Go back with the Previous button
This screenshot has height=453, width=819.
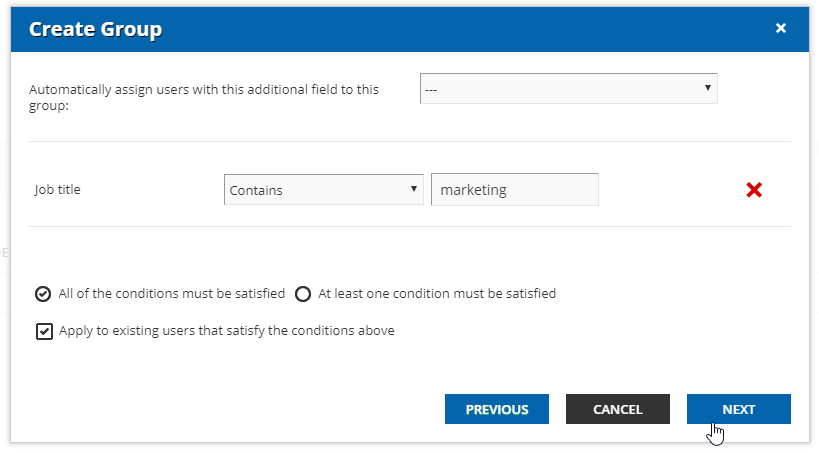497,409
